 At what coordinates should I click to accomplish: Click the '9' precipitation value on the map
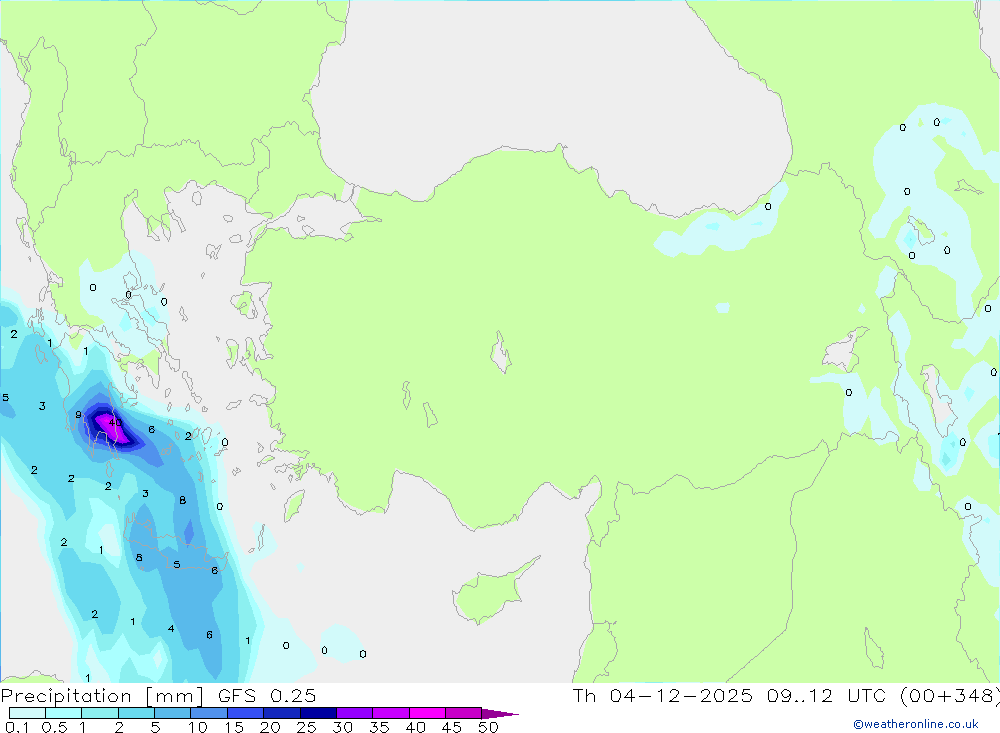tap(78, 415)
